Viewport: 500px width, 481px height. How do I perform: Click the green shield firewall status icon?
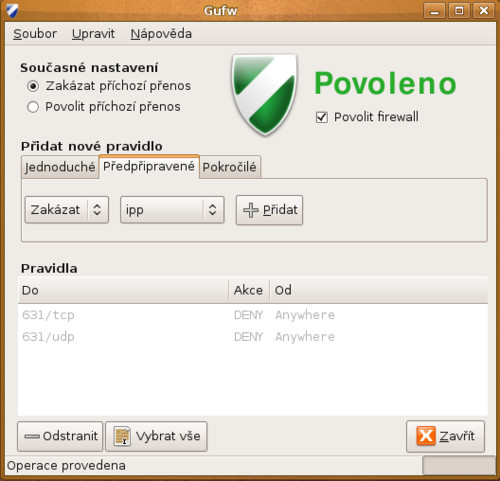pyautogui.click(x=264, y=95)
